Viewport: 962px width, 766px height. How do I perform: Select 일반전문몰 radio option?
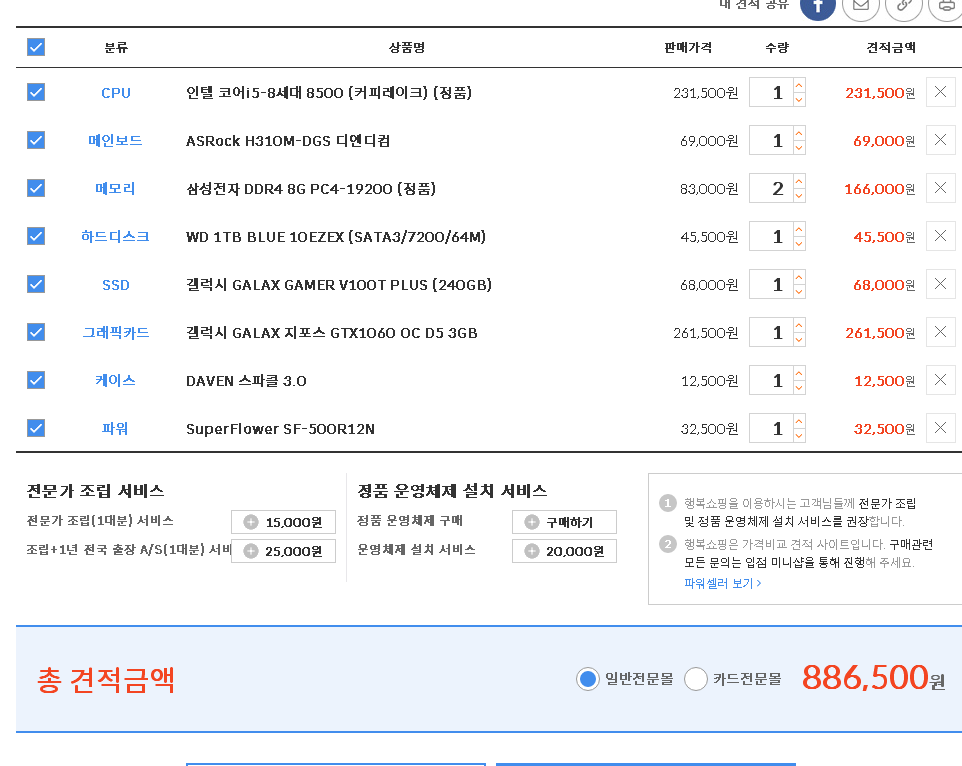coord(588,679)
